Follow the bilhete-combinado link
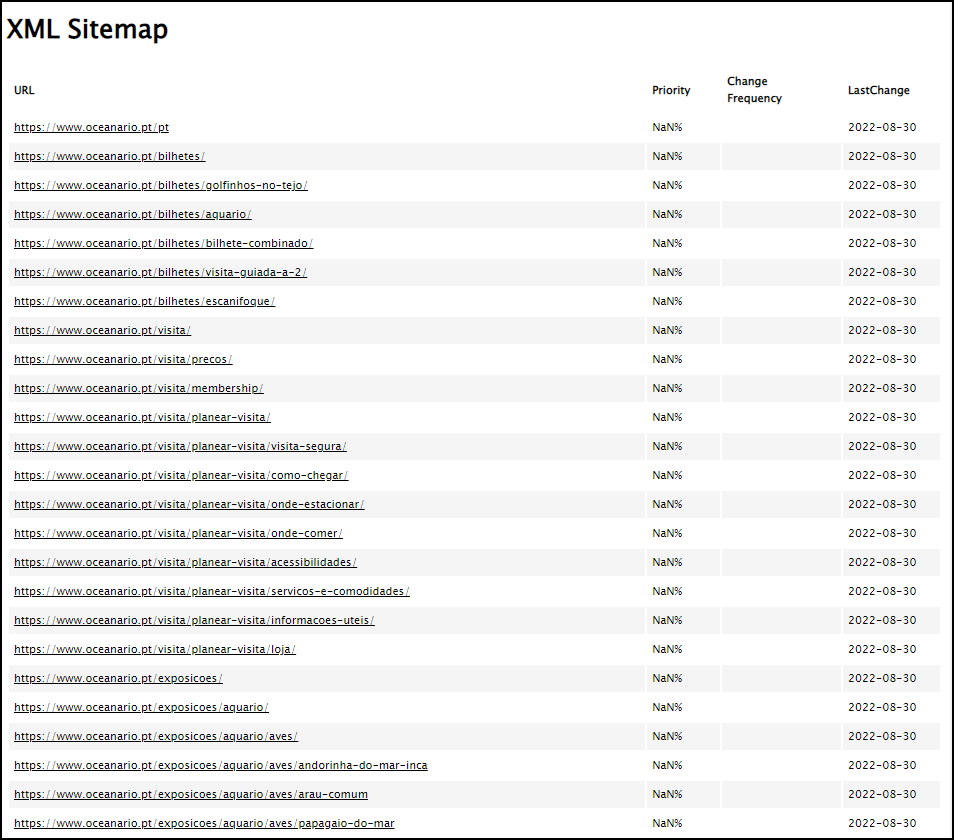The width and height of the screenshot is (954, 840). point(164,243)
